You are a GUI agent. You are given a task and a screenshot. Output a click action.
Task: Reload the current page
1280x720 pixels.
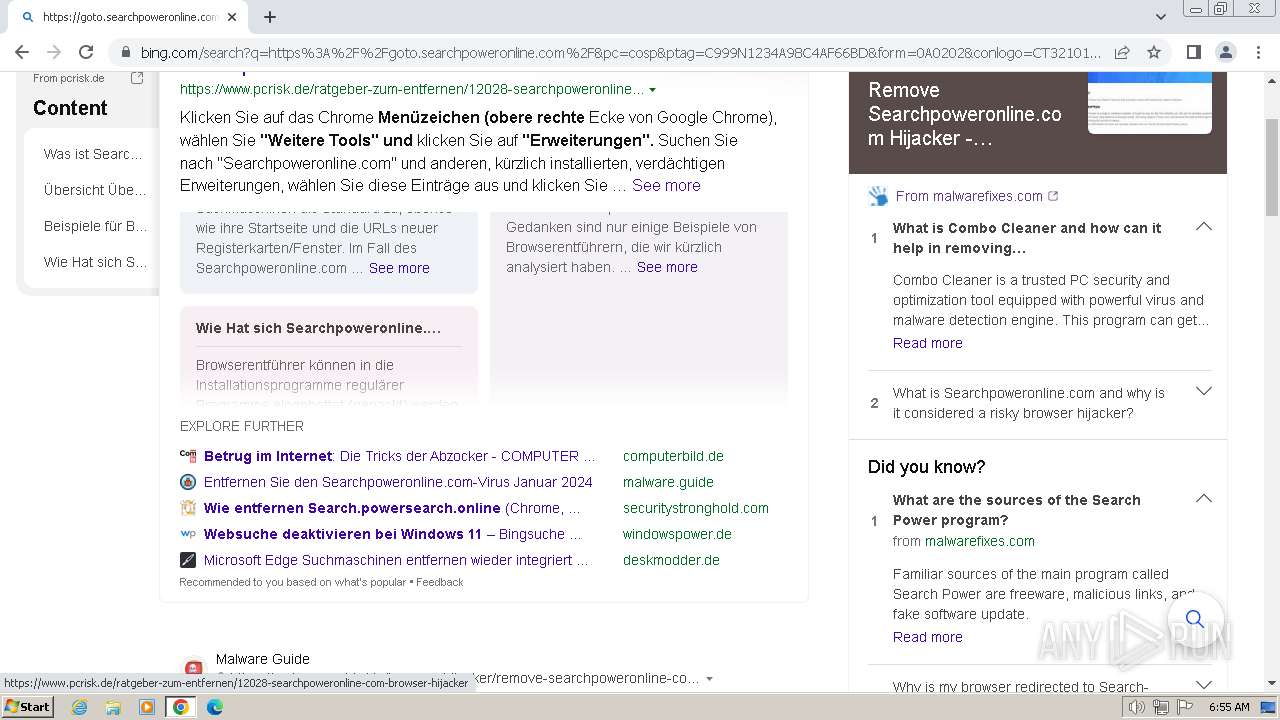tap(86, 52)
